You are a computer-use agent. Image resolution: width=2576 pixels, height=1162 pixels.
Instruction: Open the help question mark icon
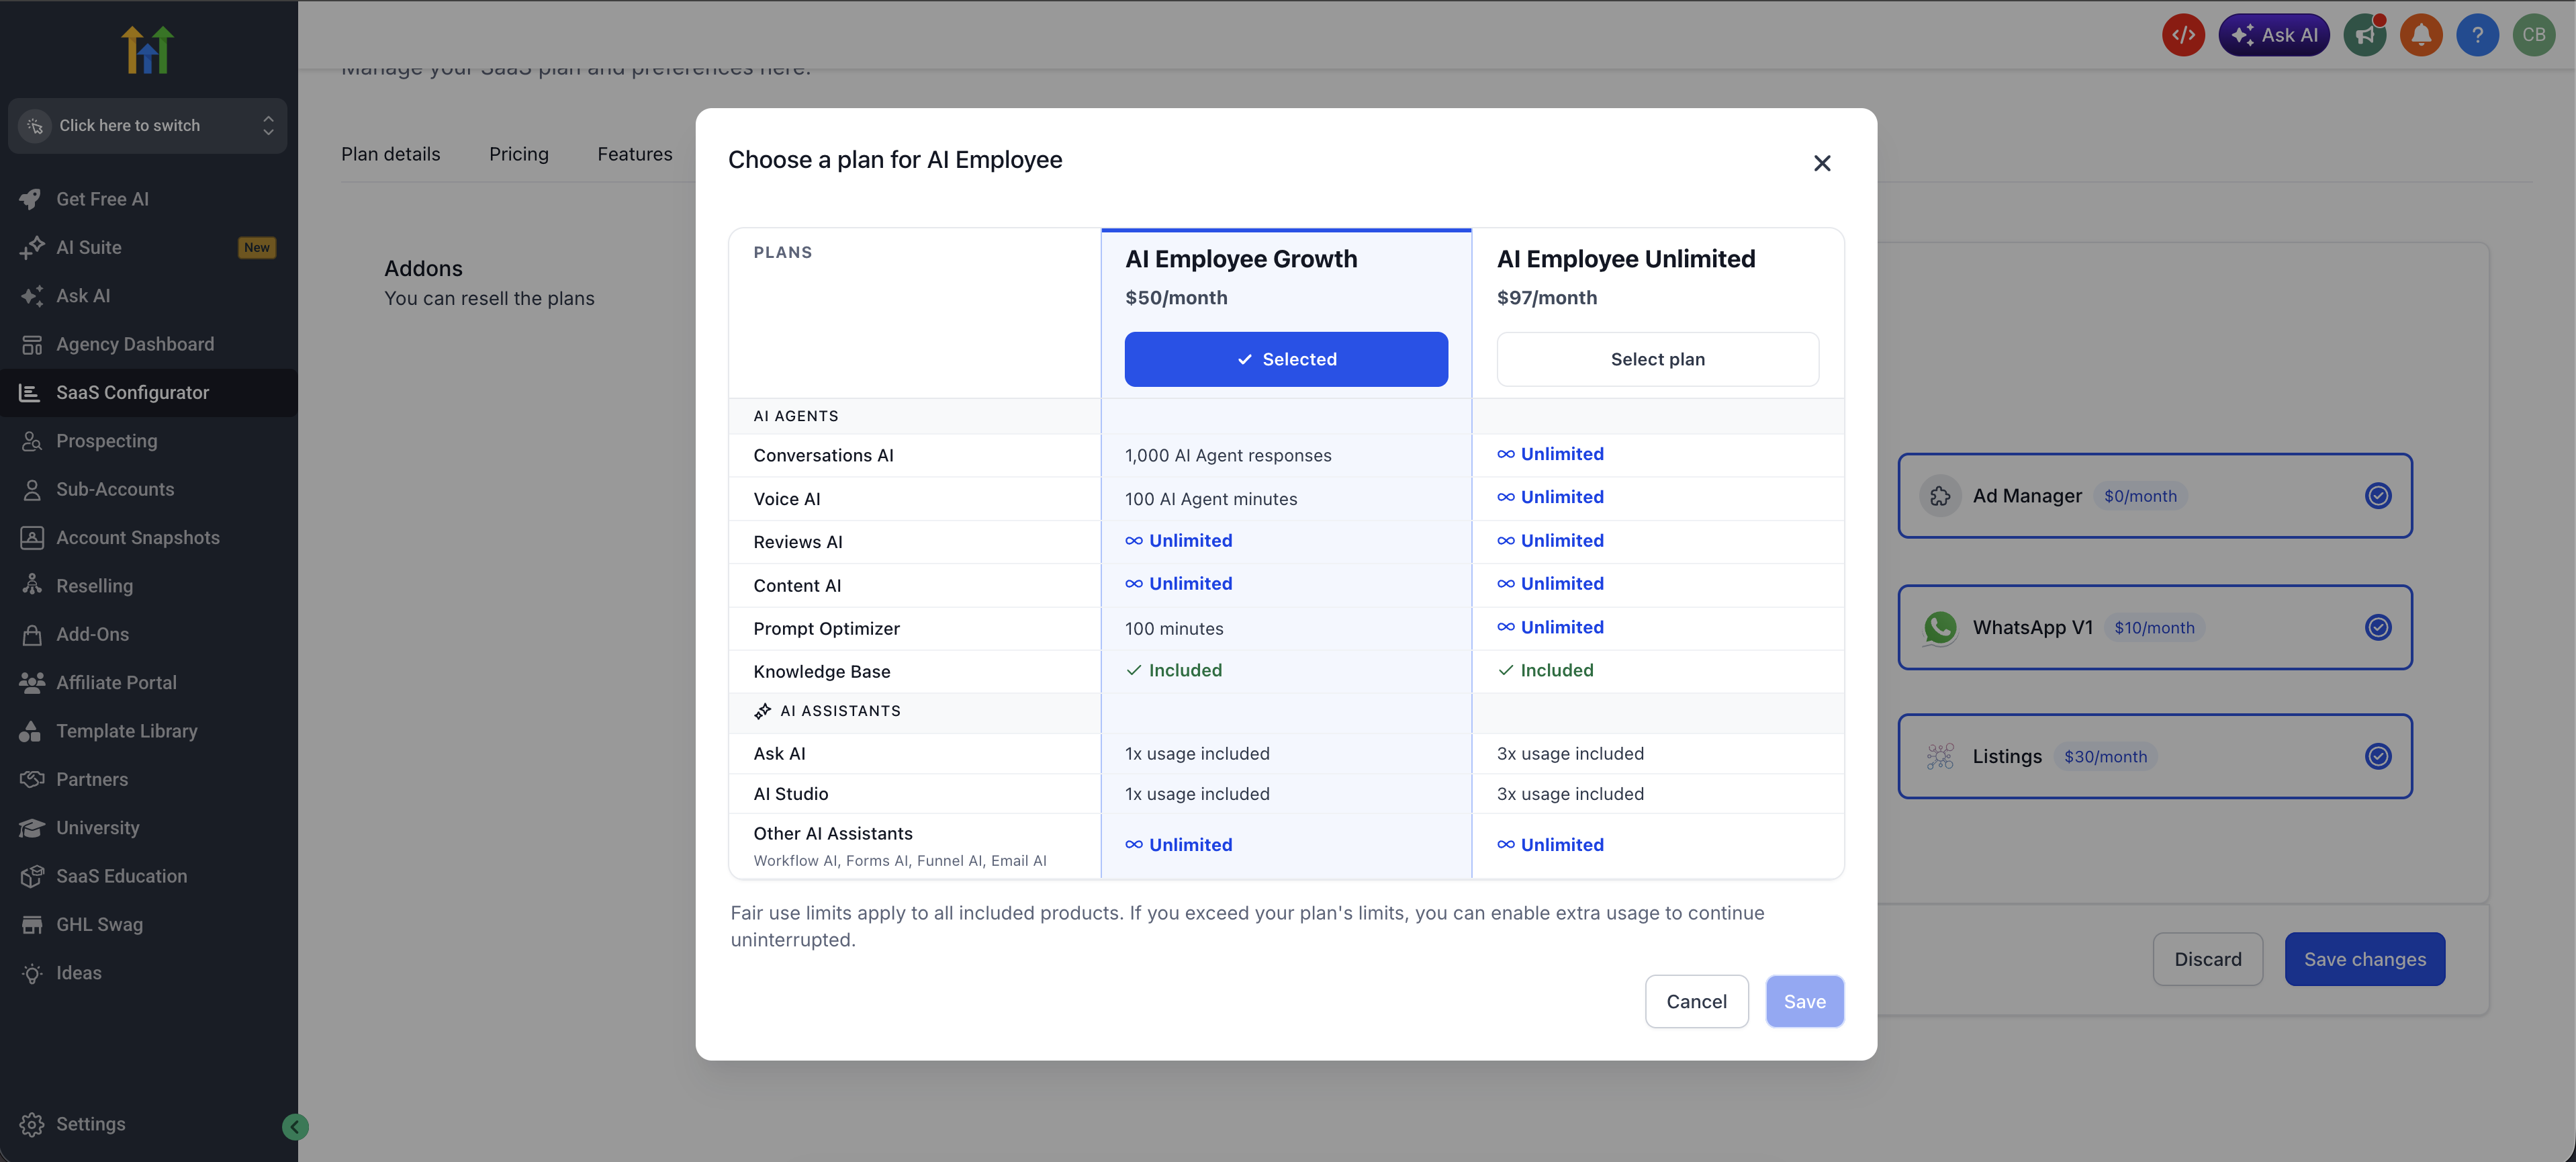(x=2477, y=35)
